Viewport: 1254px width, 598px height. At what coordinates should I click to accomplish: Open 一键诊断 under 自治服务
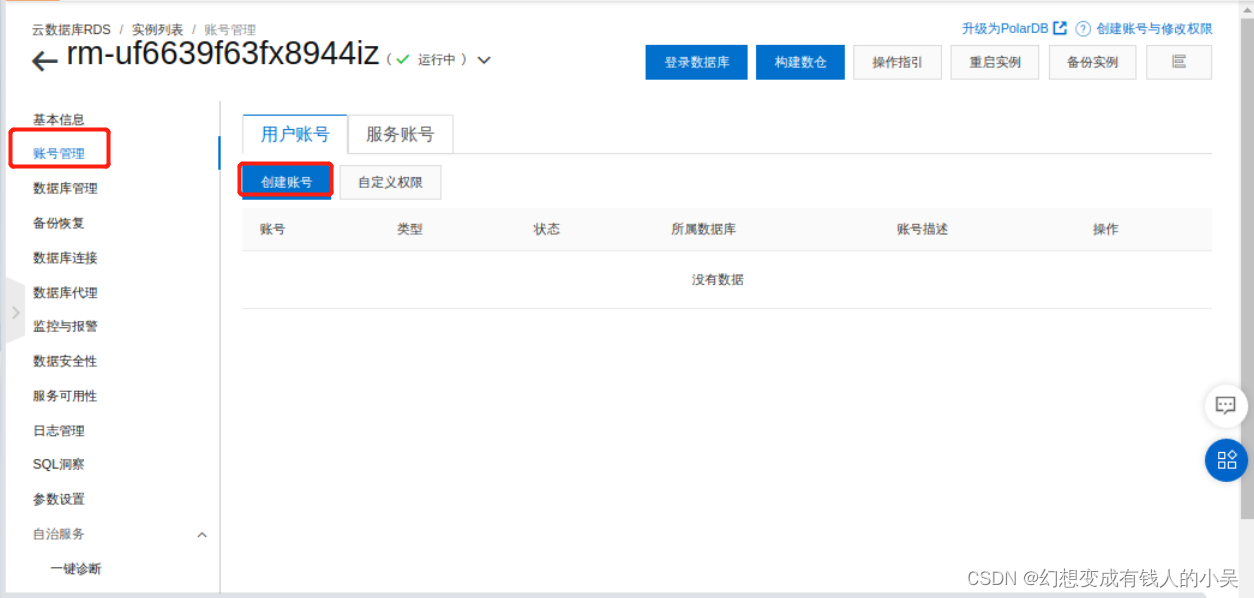point(76,569)
